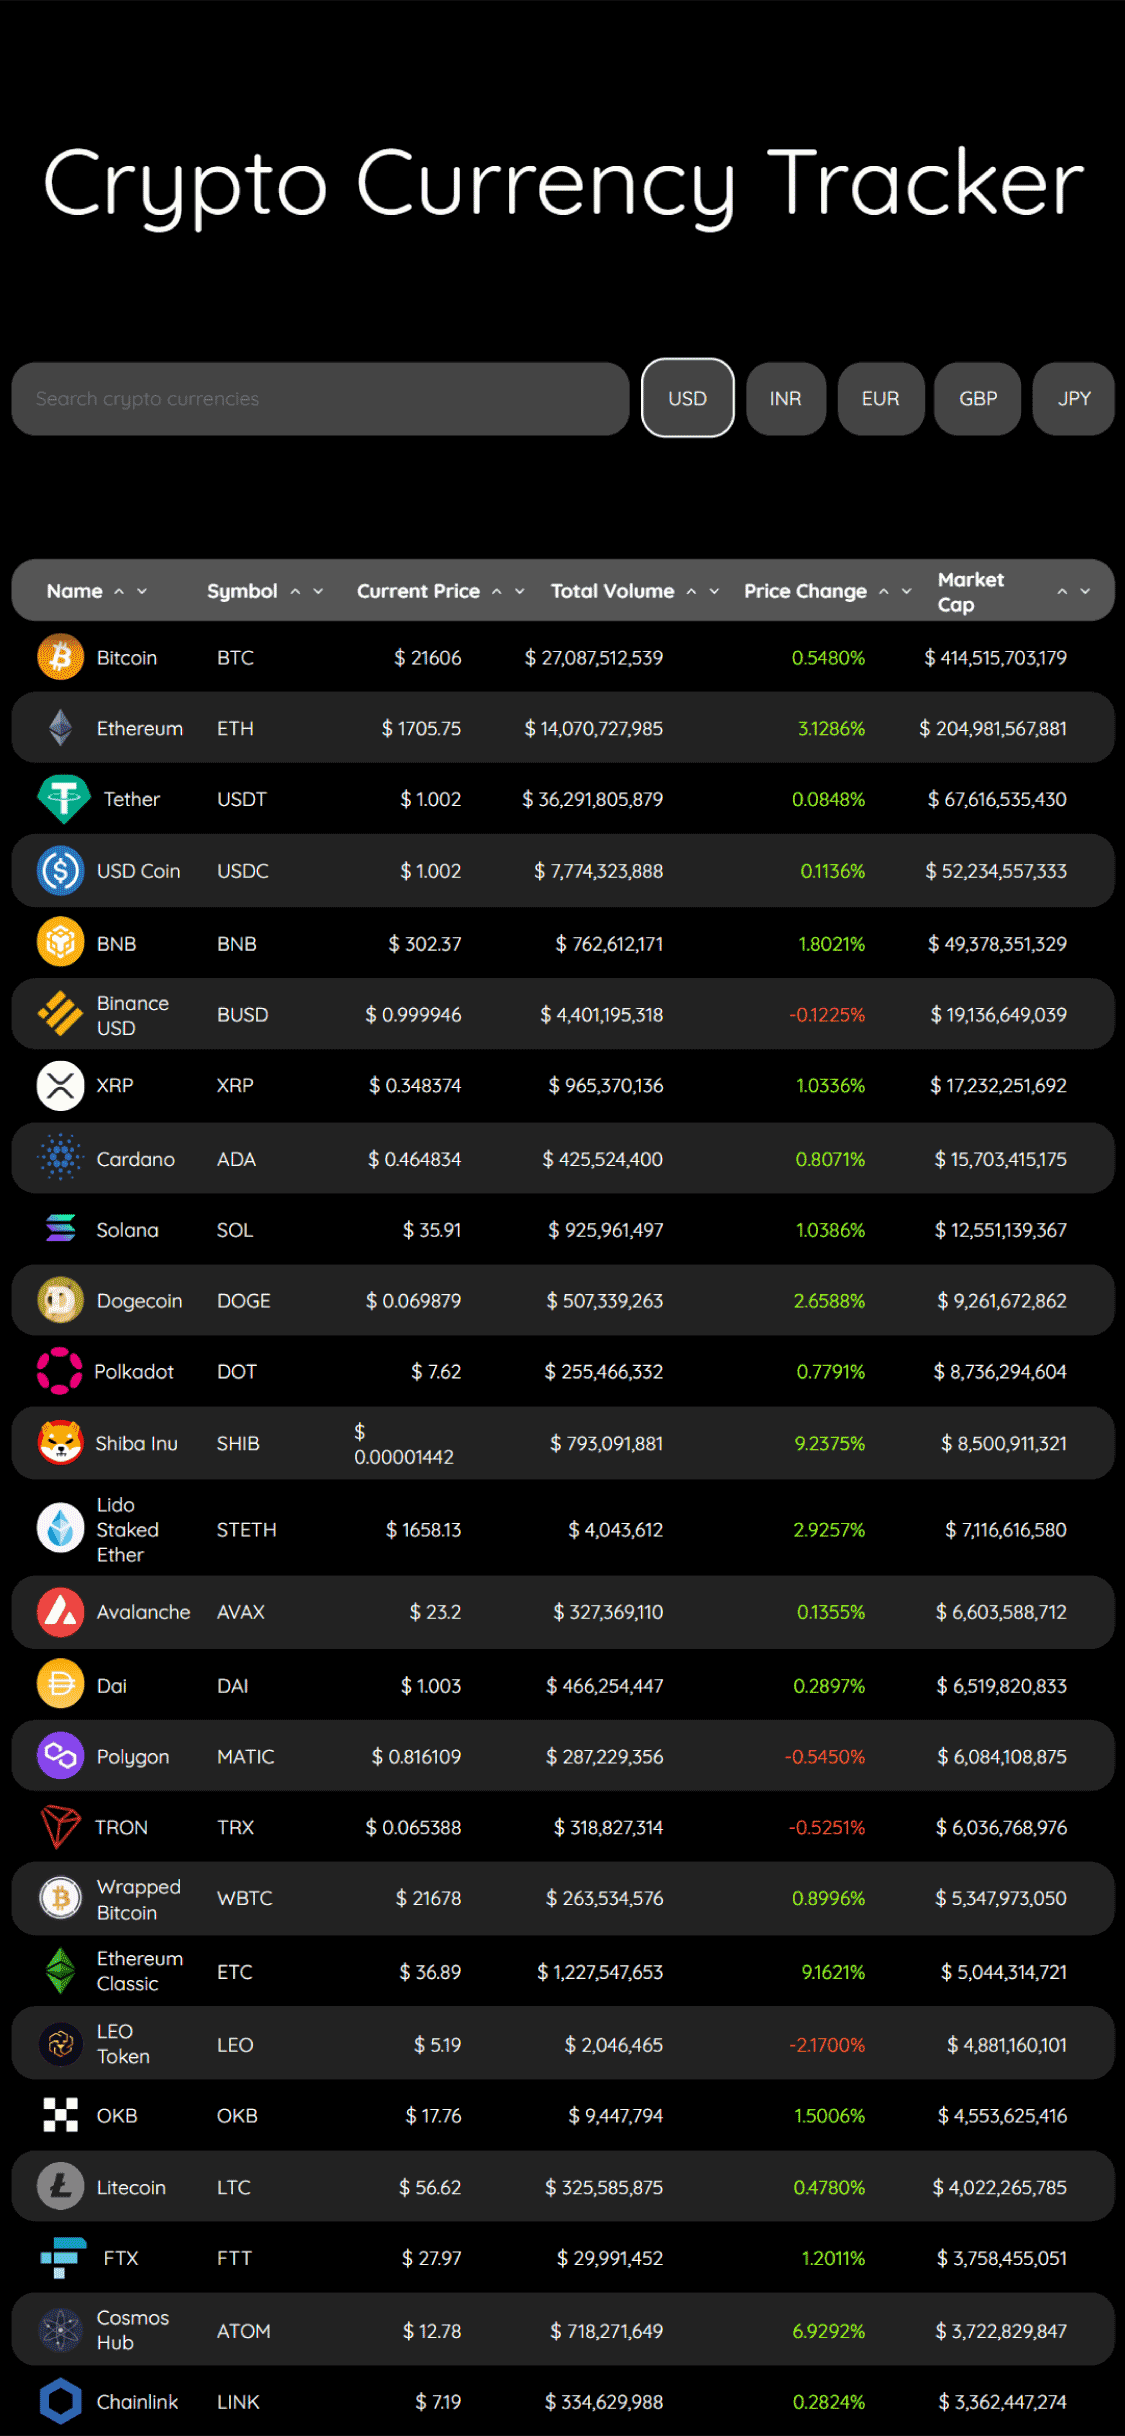Sort Market Cap descending arrow

pos(1085,591)
